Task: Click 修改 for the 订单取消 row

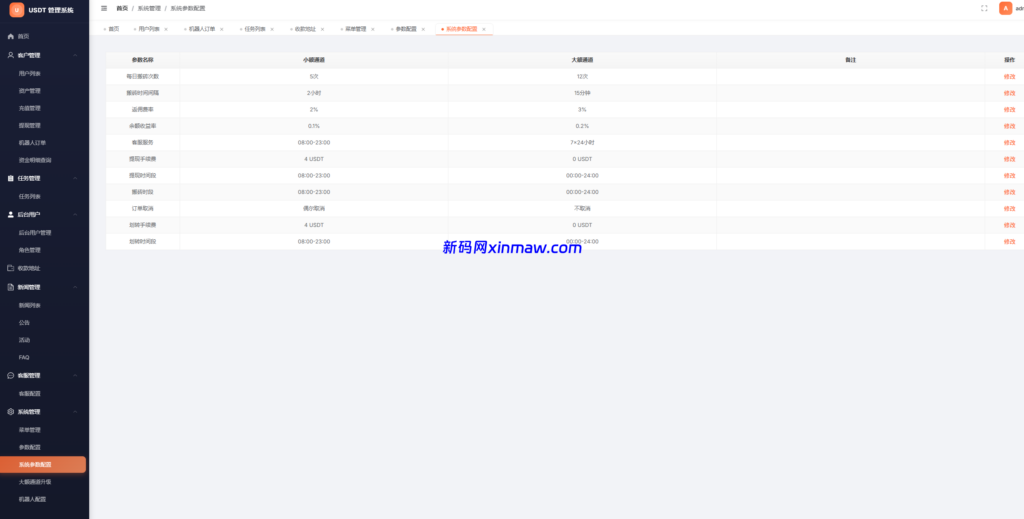Action: 1010,208
